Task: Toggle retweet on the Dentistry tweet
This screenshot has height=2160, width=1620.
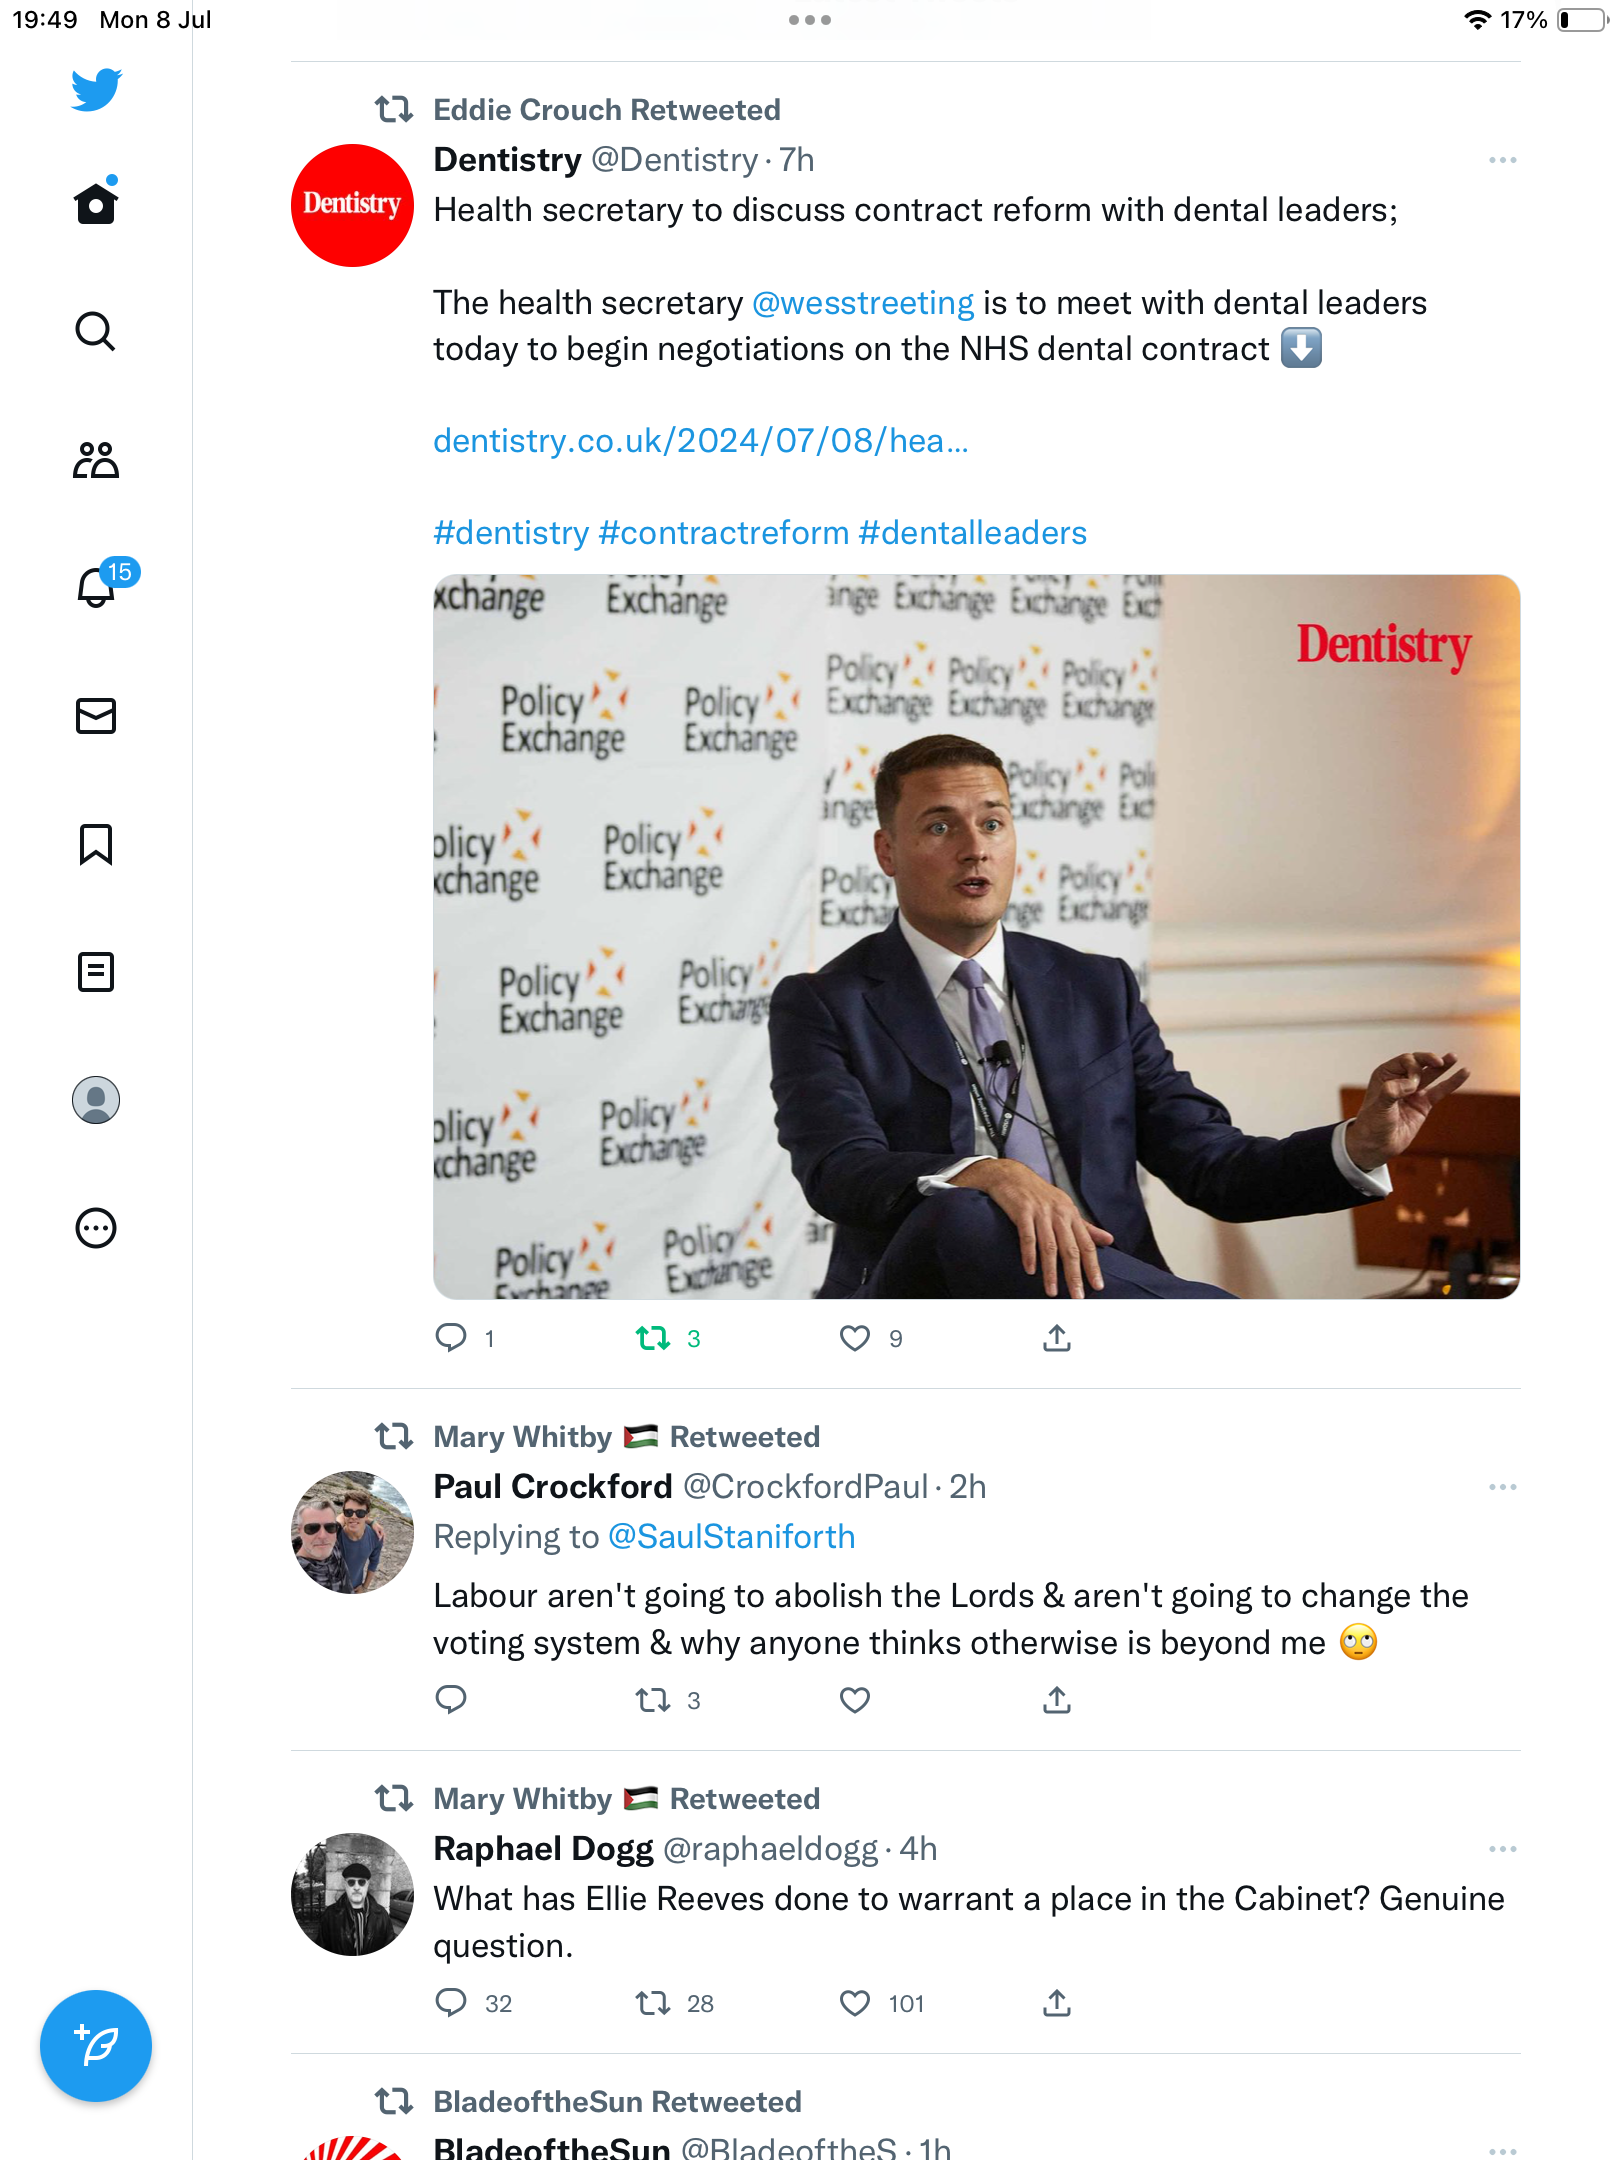Action: (x=653, y=1338)
